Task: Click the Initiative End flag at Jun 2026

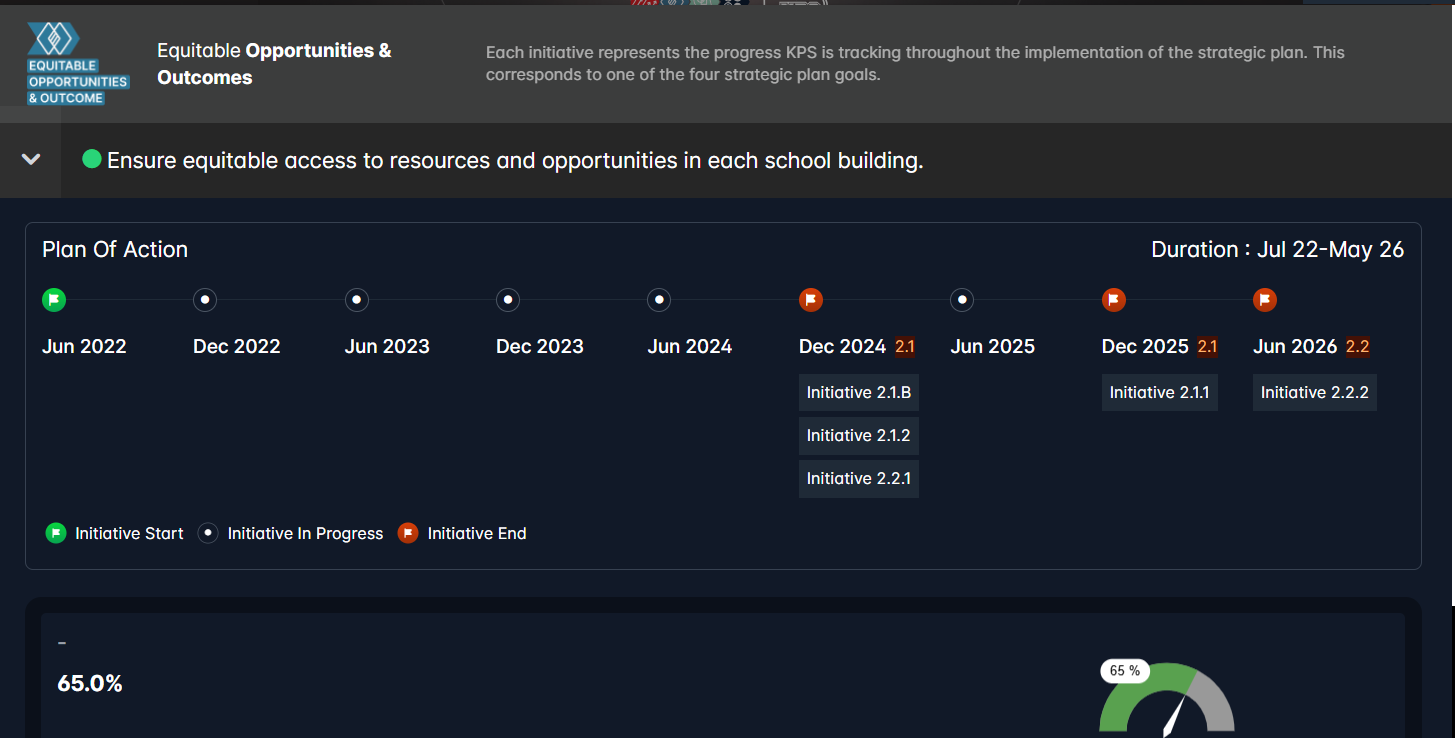Action: 1264,300
